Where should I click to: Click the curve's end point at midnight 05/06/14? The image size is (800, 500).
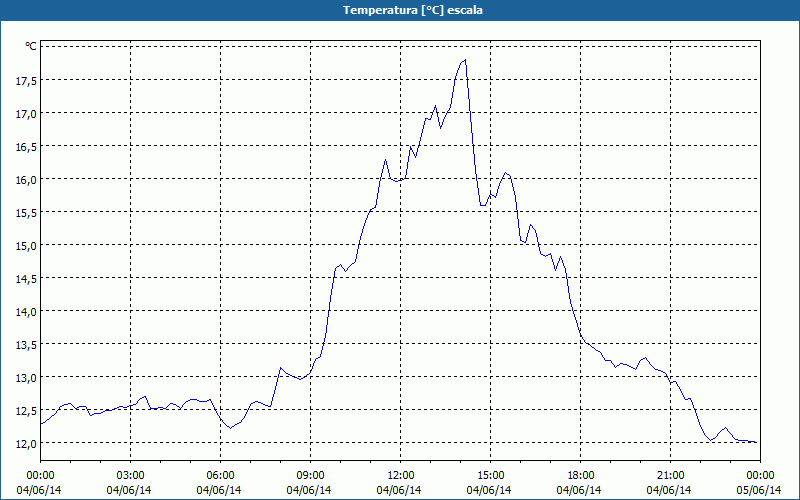coord(757,442)
